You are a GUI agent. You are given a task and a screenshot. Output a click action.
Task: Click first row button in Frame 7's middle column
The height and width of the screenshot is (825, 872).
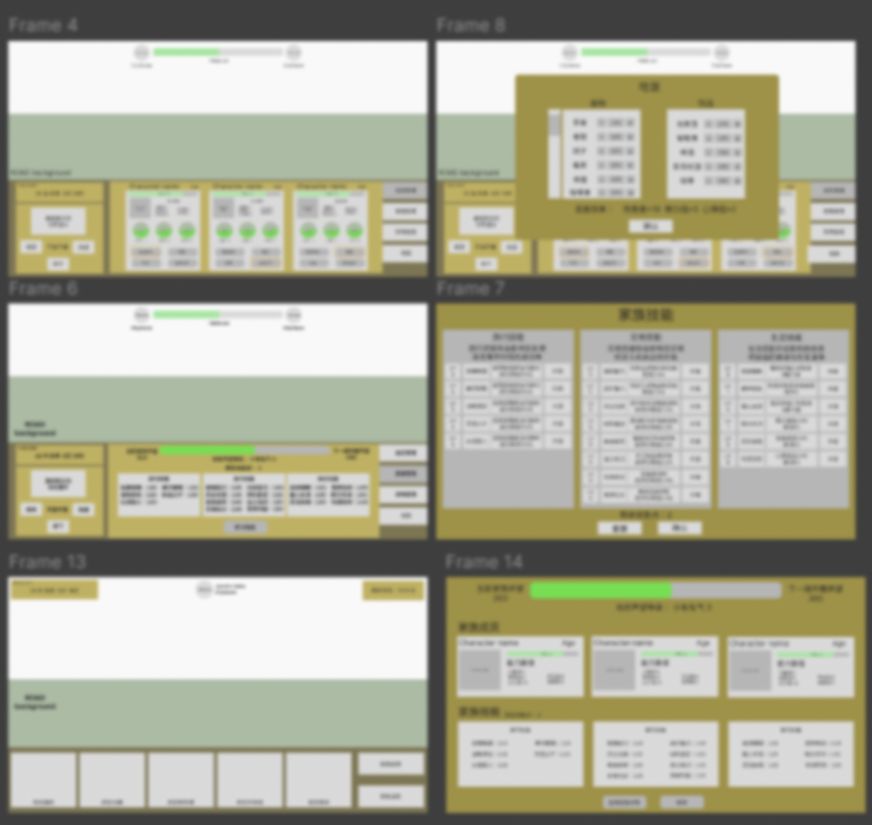[695, 371]
